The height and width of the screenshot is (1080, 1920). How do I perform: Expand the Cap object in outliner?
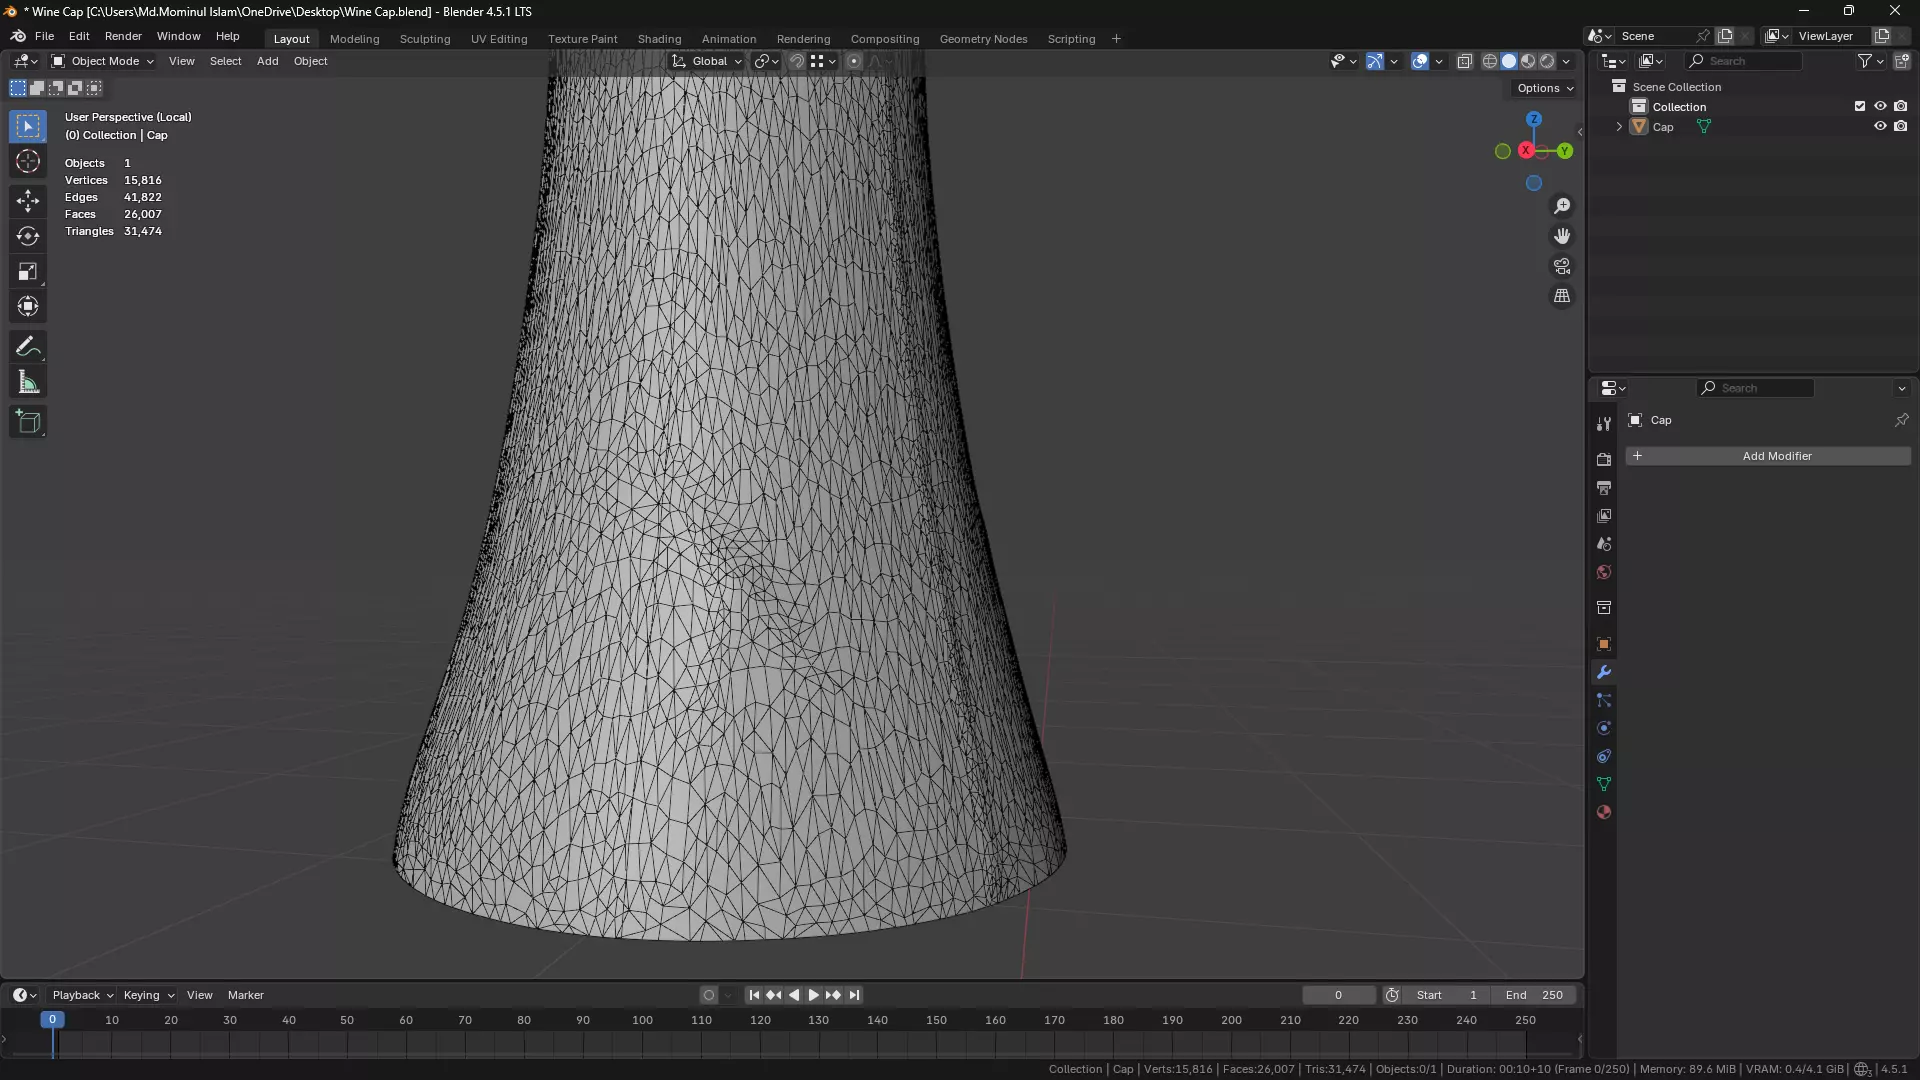point(1619,127)
